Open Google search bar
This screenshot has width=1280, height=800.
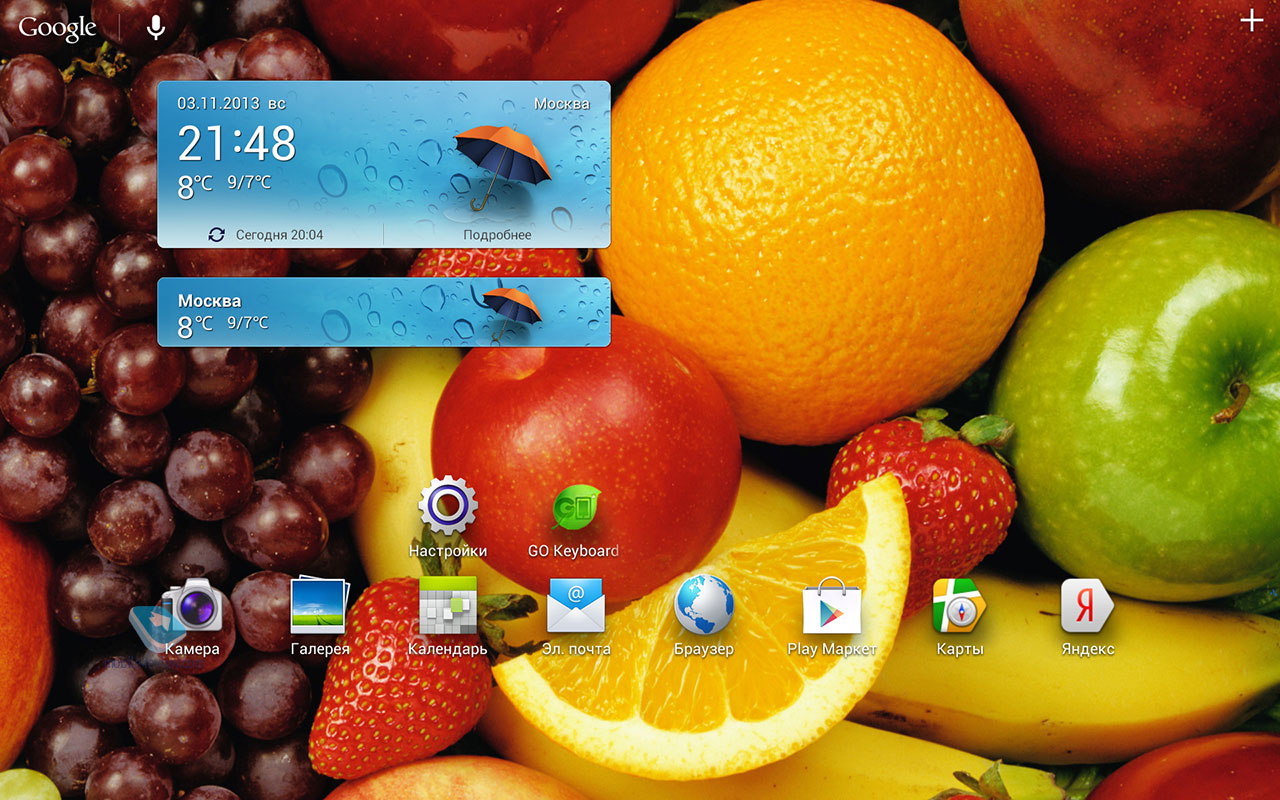pyautogui.click(x=57, y=28)
